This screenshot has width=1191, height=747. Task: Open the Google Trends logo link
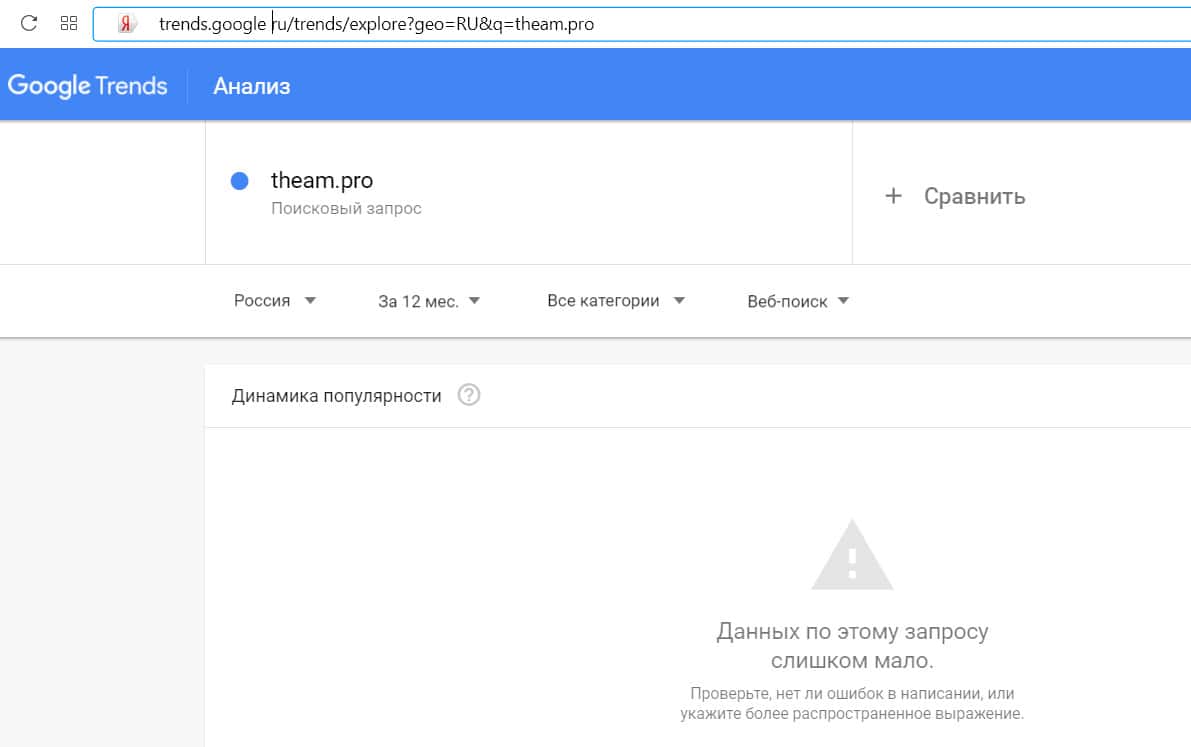[88, 86]
